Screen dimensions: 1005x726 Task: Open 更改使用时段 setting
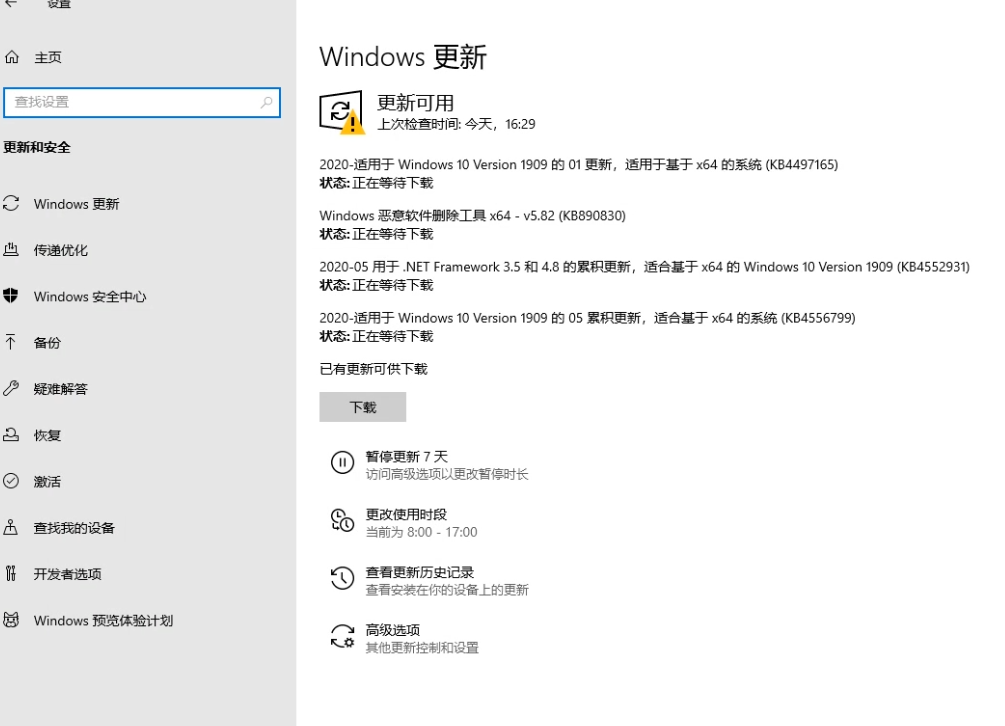406,515
